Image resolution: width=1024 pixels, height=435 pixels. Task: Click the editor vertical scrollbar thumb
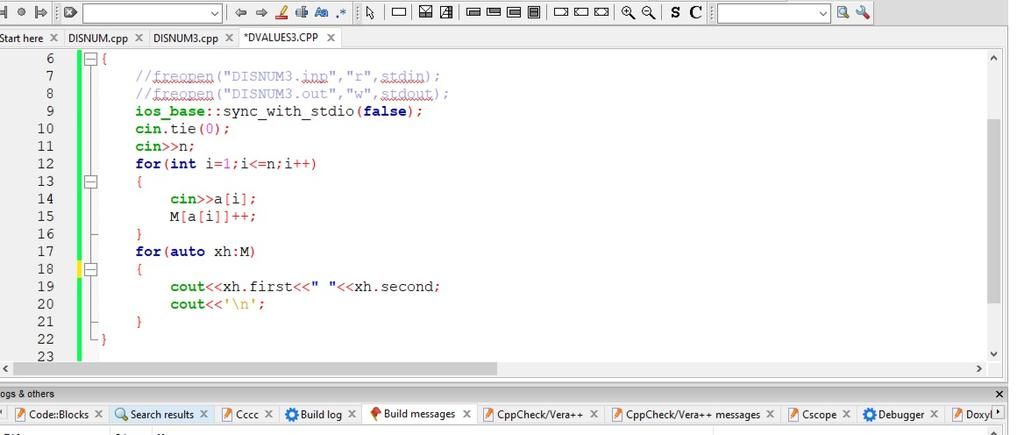[993, 210]
